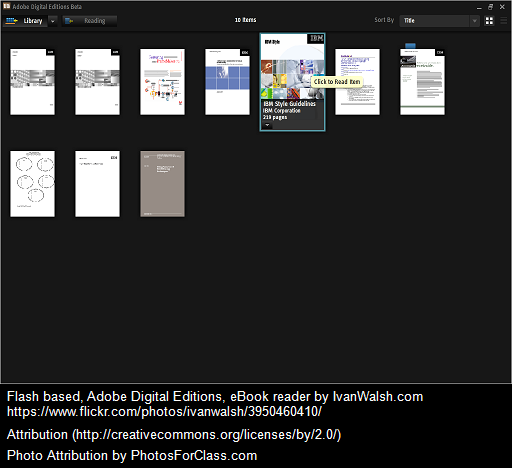The image size is (512, 468).
Task: Open the Library dropdown arrow
Action: click(x=52, y=21)
